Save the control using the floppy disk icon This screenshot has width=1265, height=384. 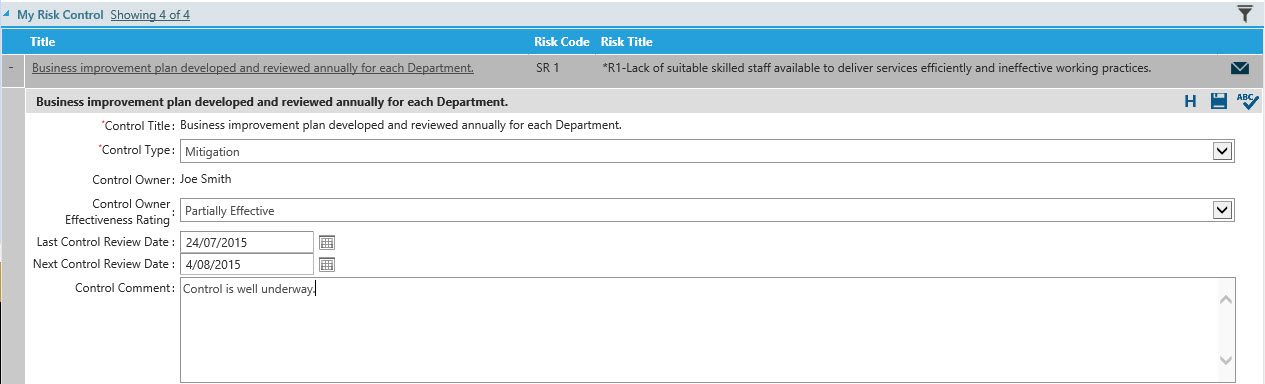(x=1219, y=101)
